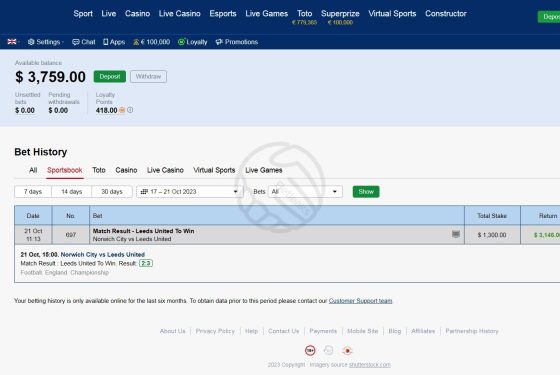Image resolution: width=560 pixels, height=375 pixels.
Task: Switch to the Casino bet history tab
Action: tap(126, 170)
